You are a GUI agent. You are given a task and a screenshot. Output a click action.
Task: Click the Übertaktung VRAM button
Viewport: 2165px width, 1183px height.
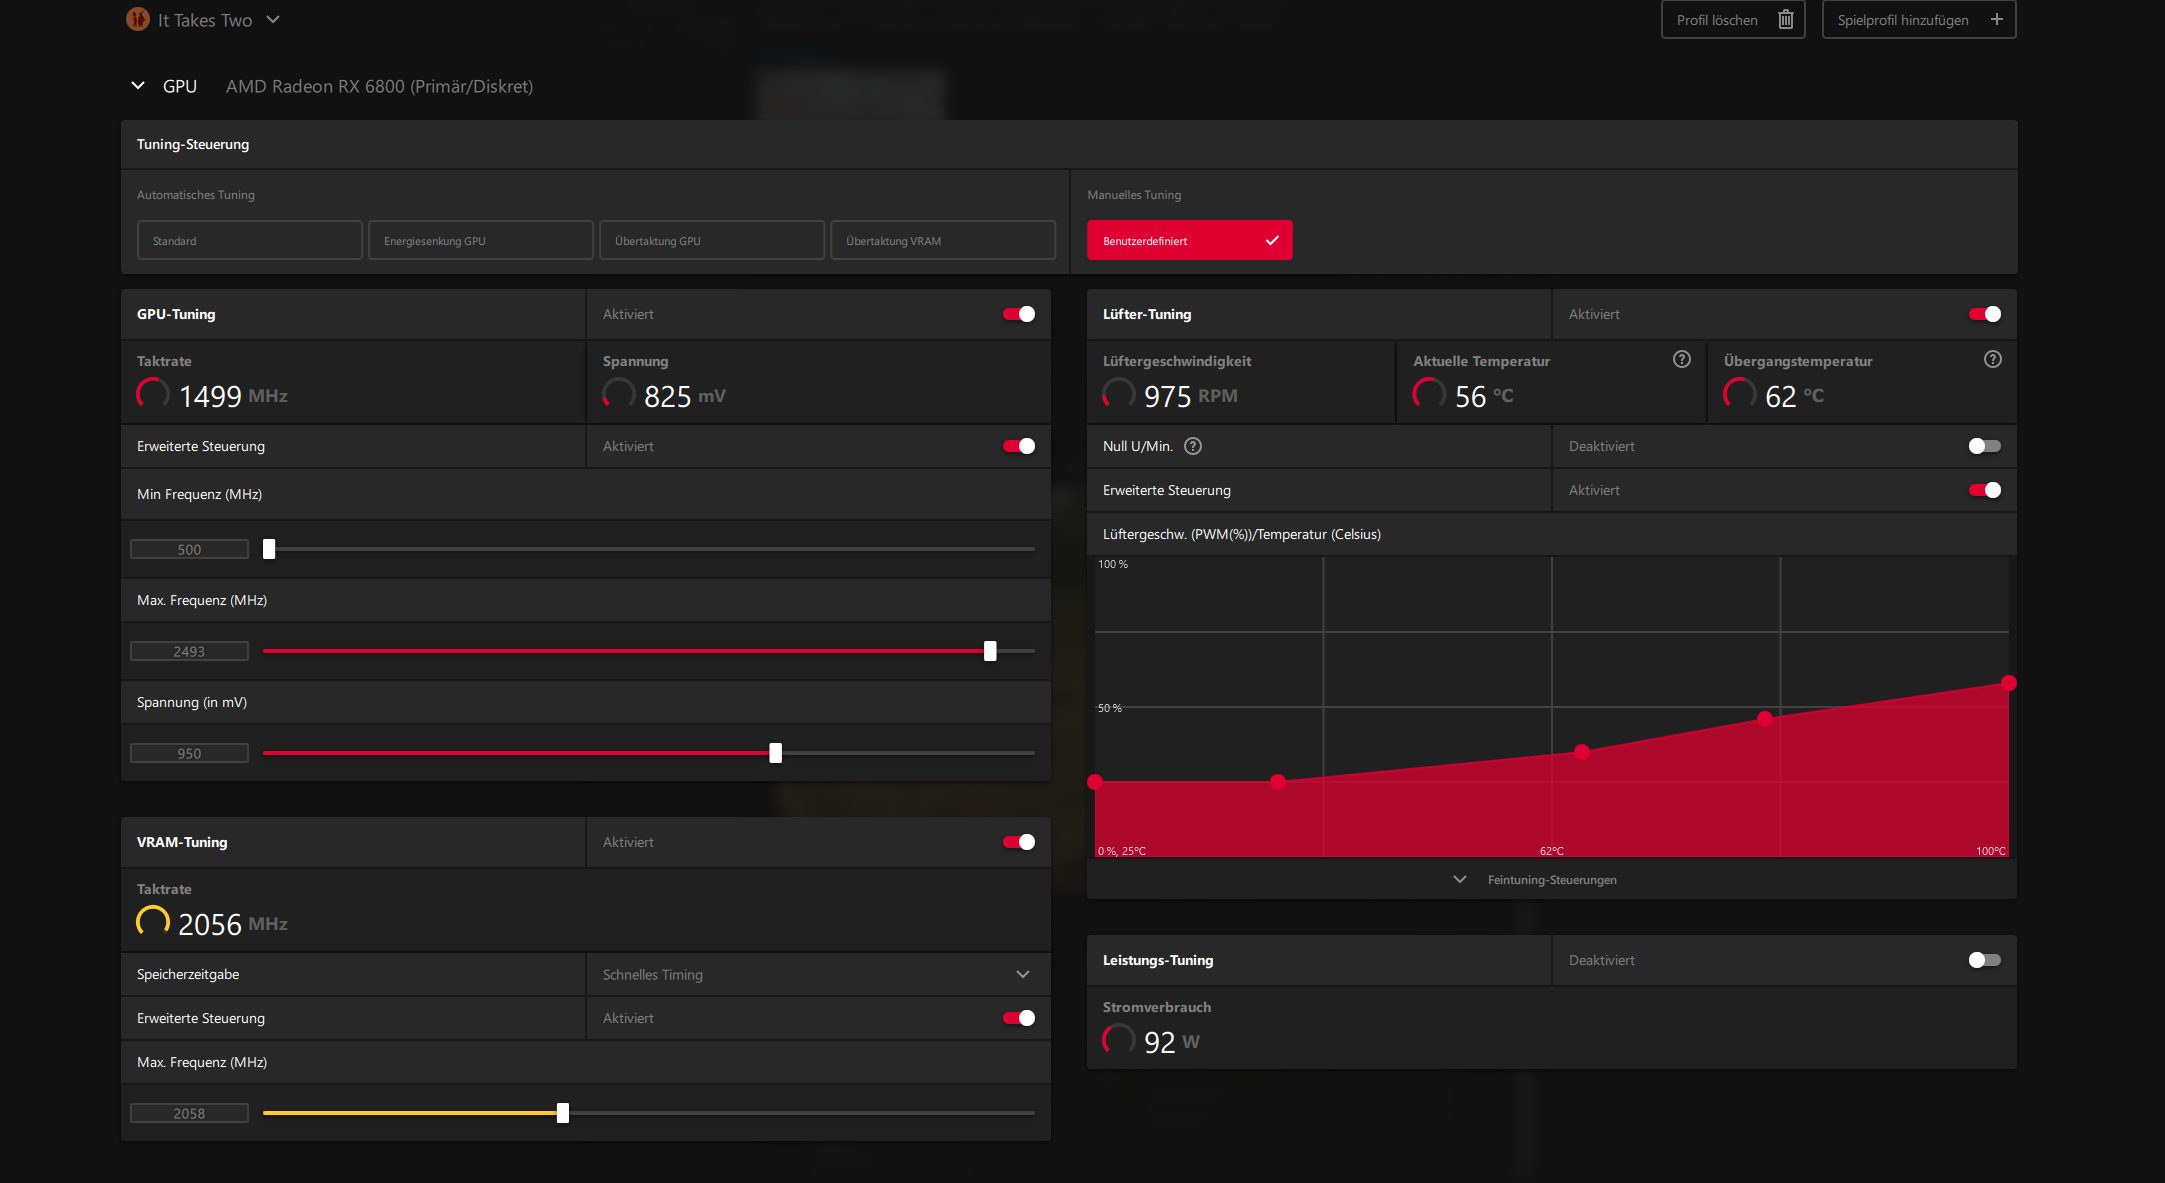coord(942,241)
